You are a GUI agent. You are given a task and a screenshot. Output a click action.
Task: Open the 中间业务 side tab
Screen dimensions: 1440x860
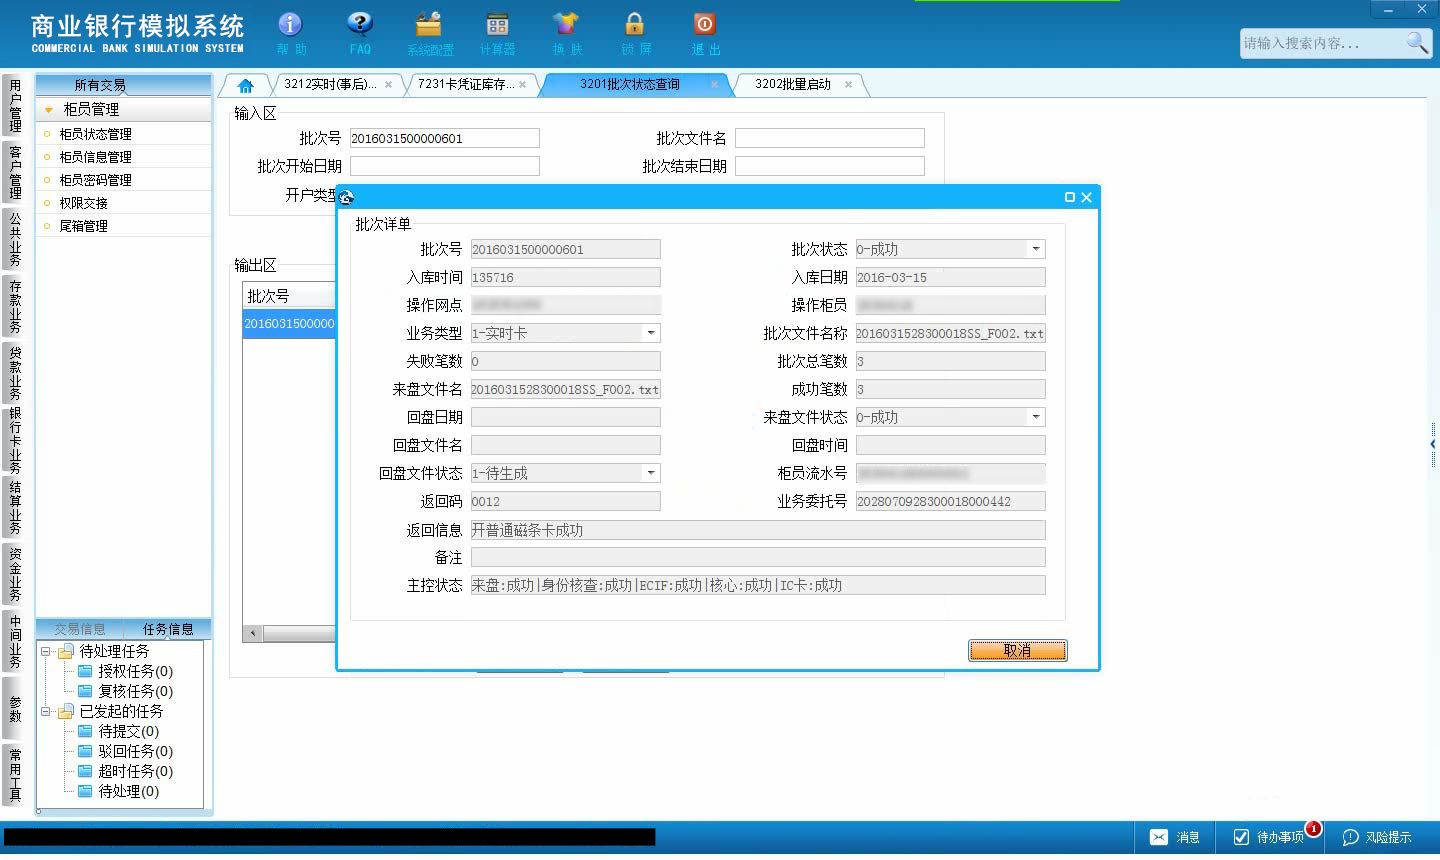(15, 641)
